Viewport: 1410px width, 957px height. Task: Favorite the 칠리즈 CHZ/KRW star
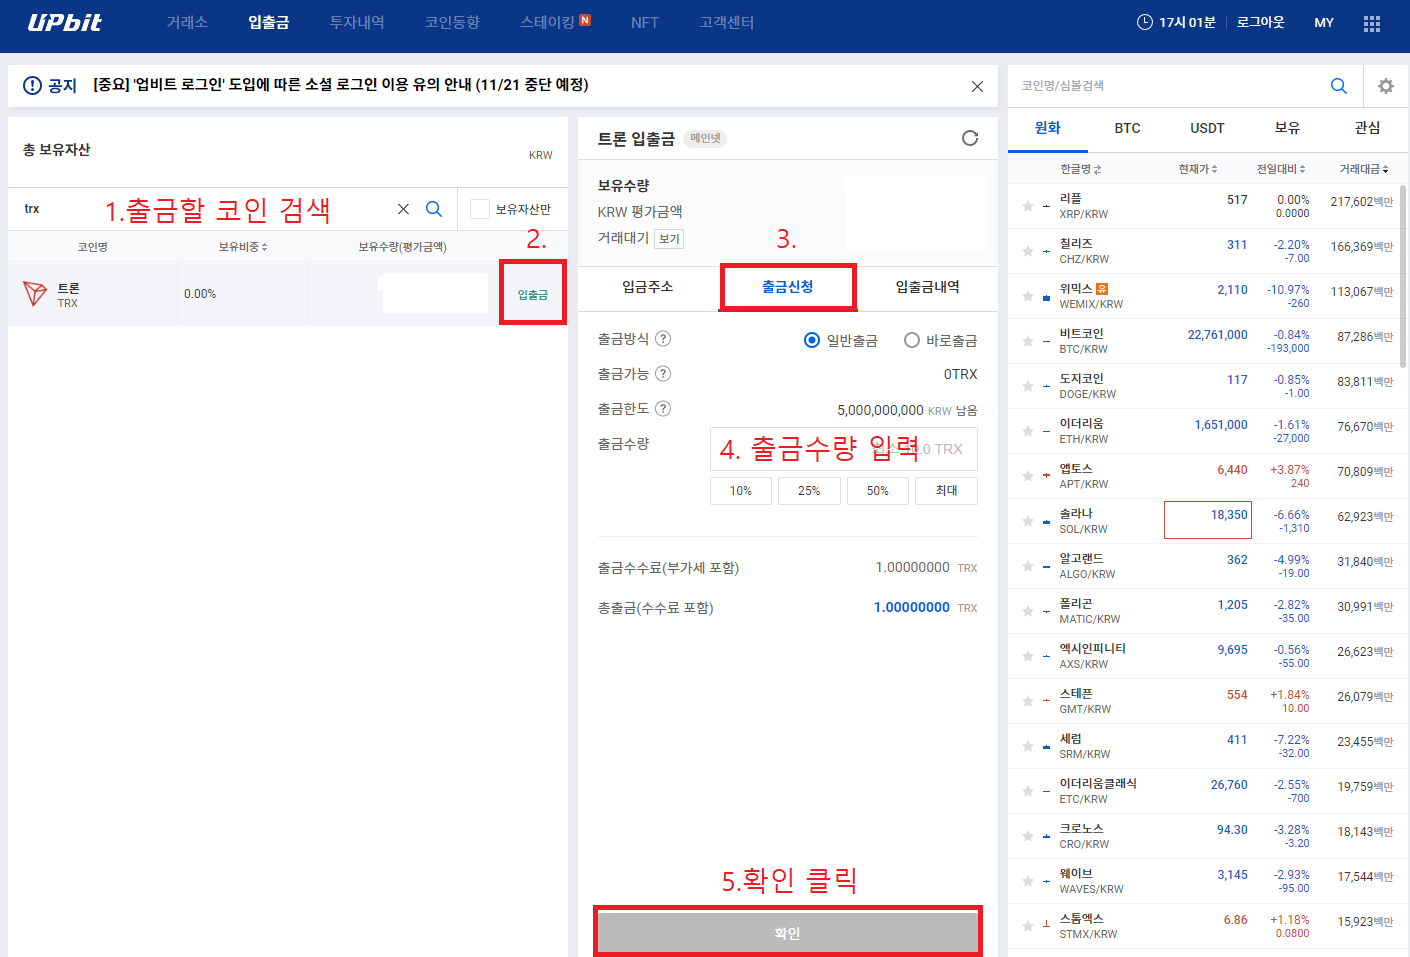pos(1028,251)
